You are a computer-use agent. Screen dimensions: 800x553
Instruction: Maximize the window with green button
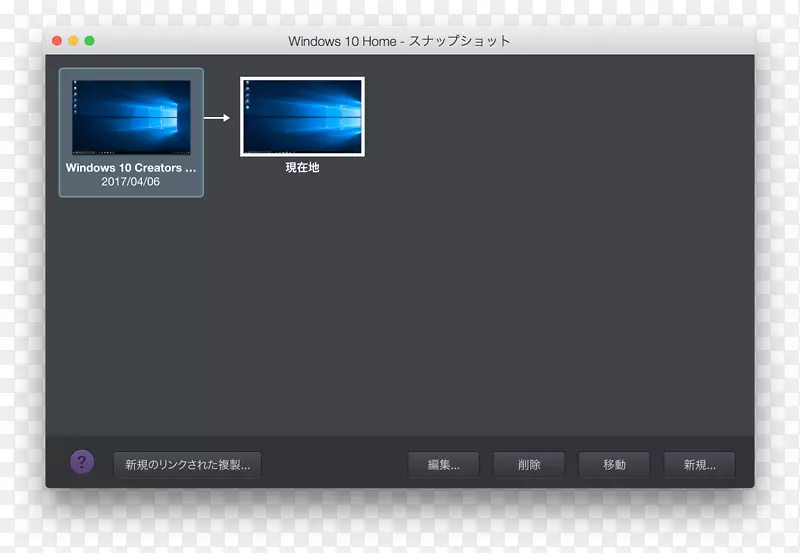(89, 41)
